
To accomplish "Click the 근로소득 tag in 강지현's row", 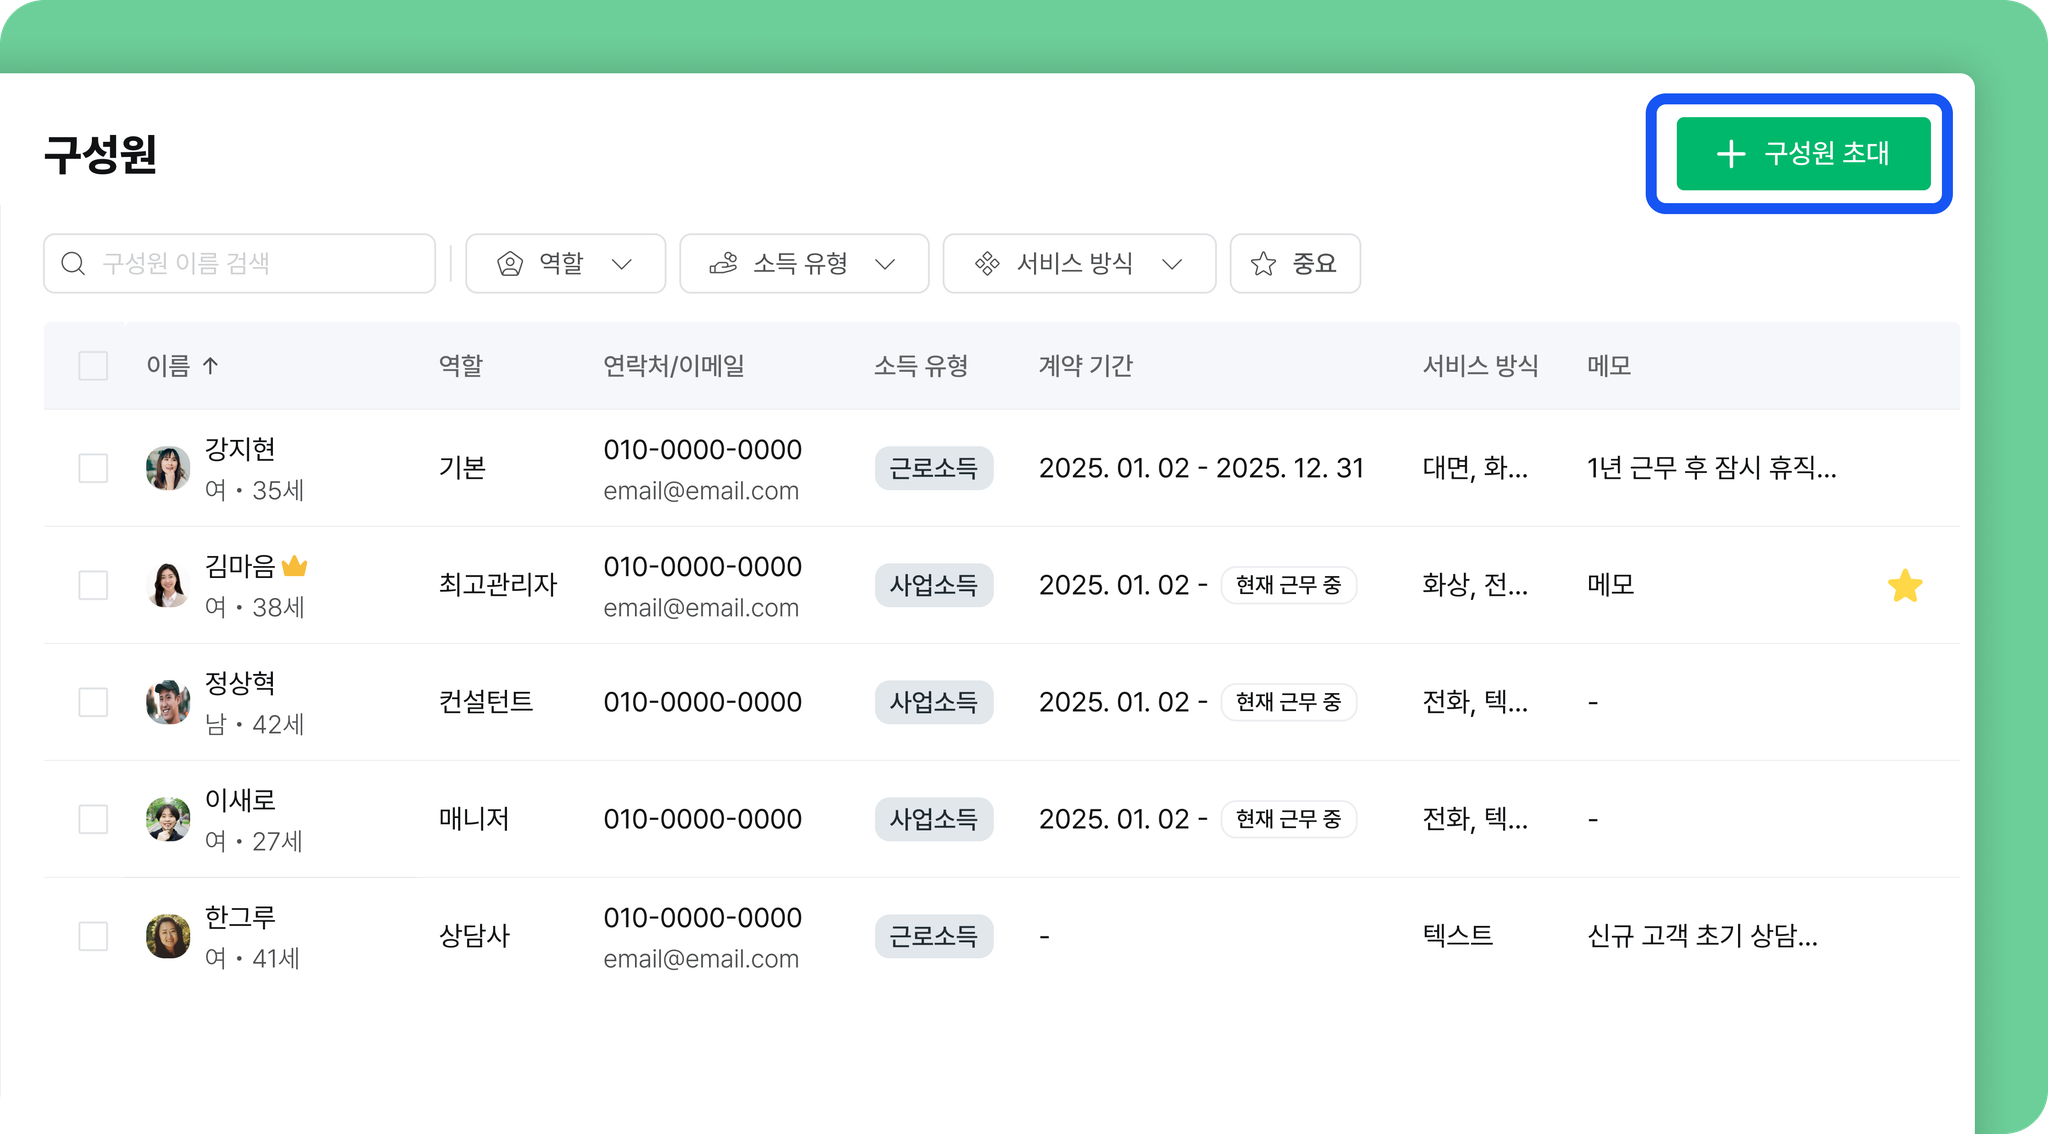I will [x=934, y=468].
